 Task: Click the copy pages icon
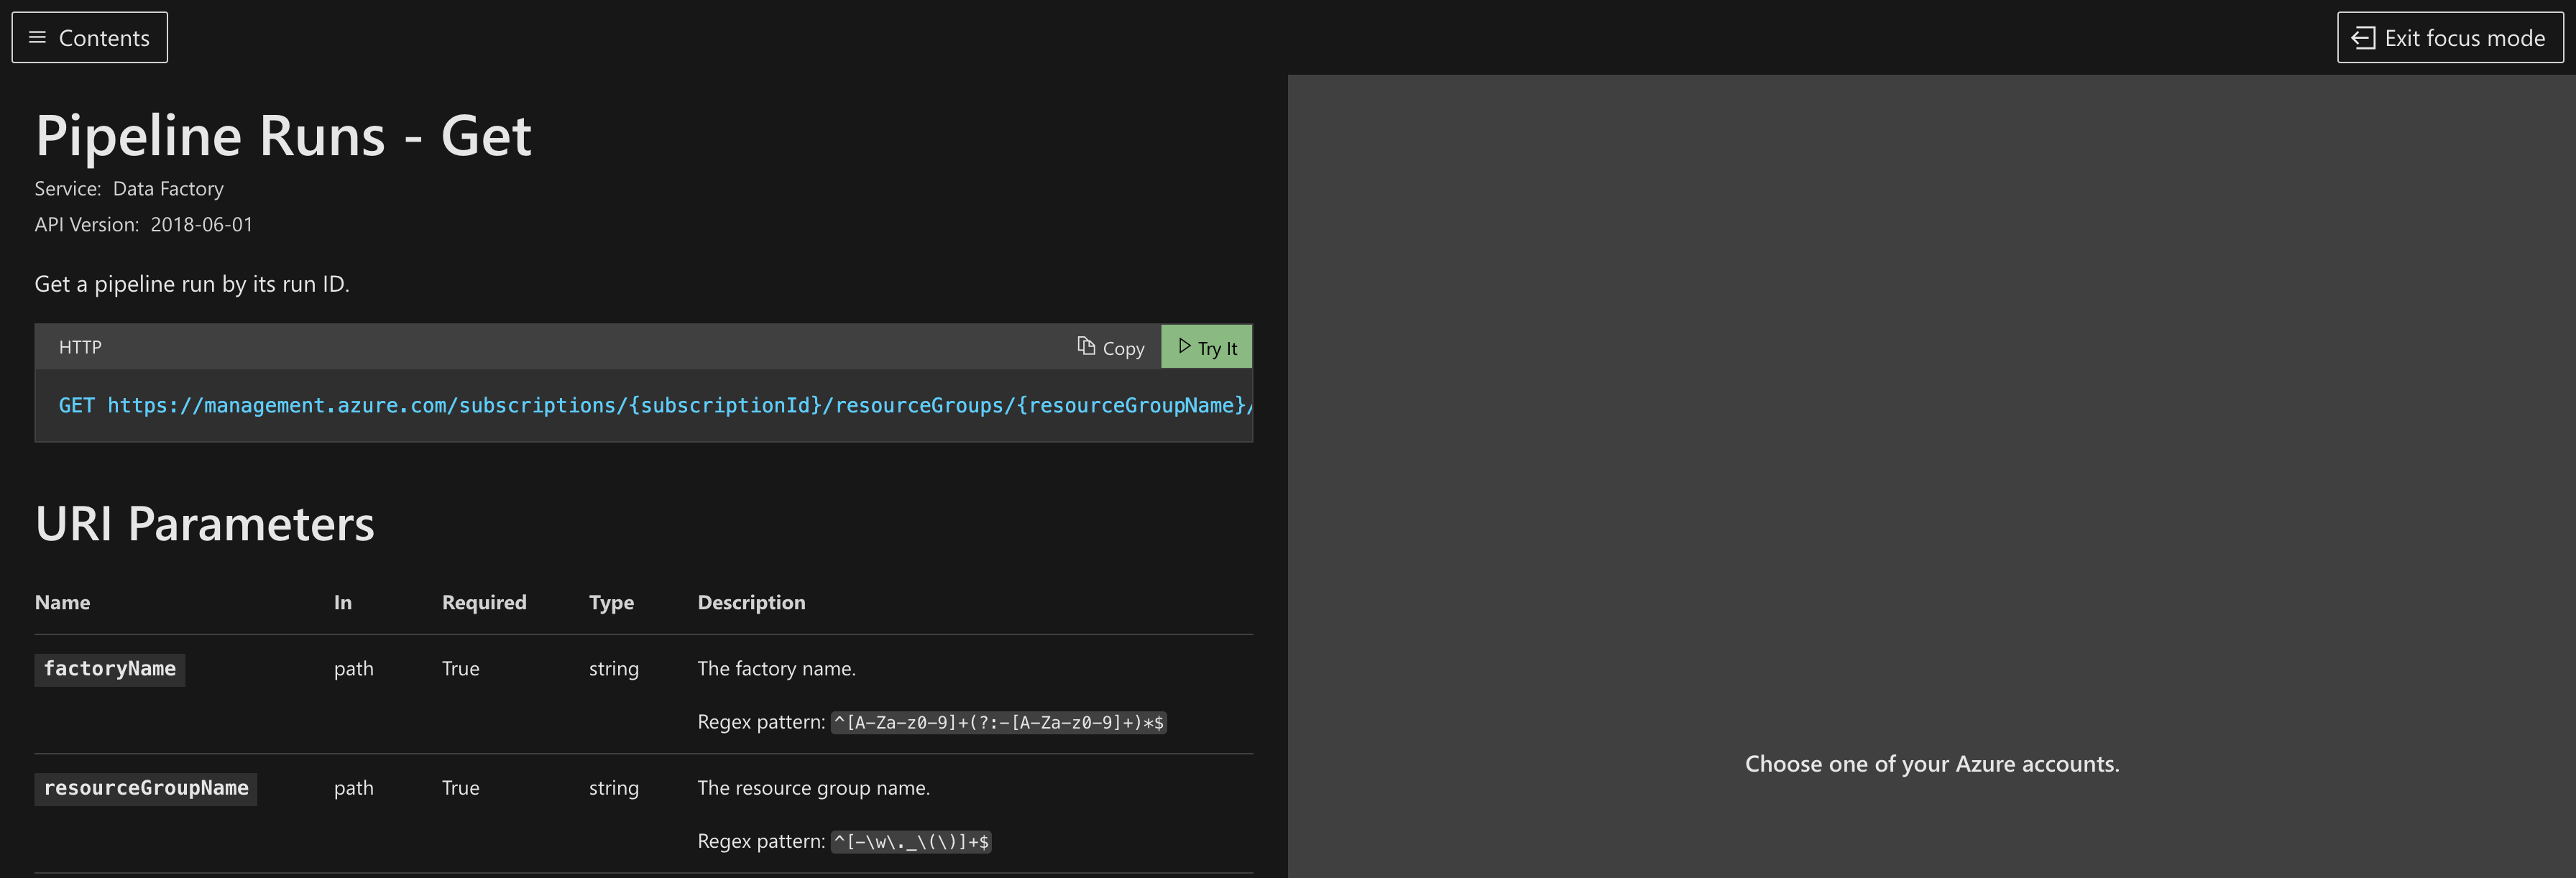coord(1086,346)
